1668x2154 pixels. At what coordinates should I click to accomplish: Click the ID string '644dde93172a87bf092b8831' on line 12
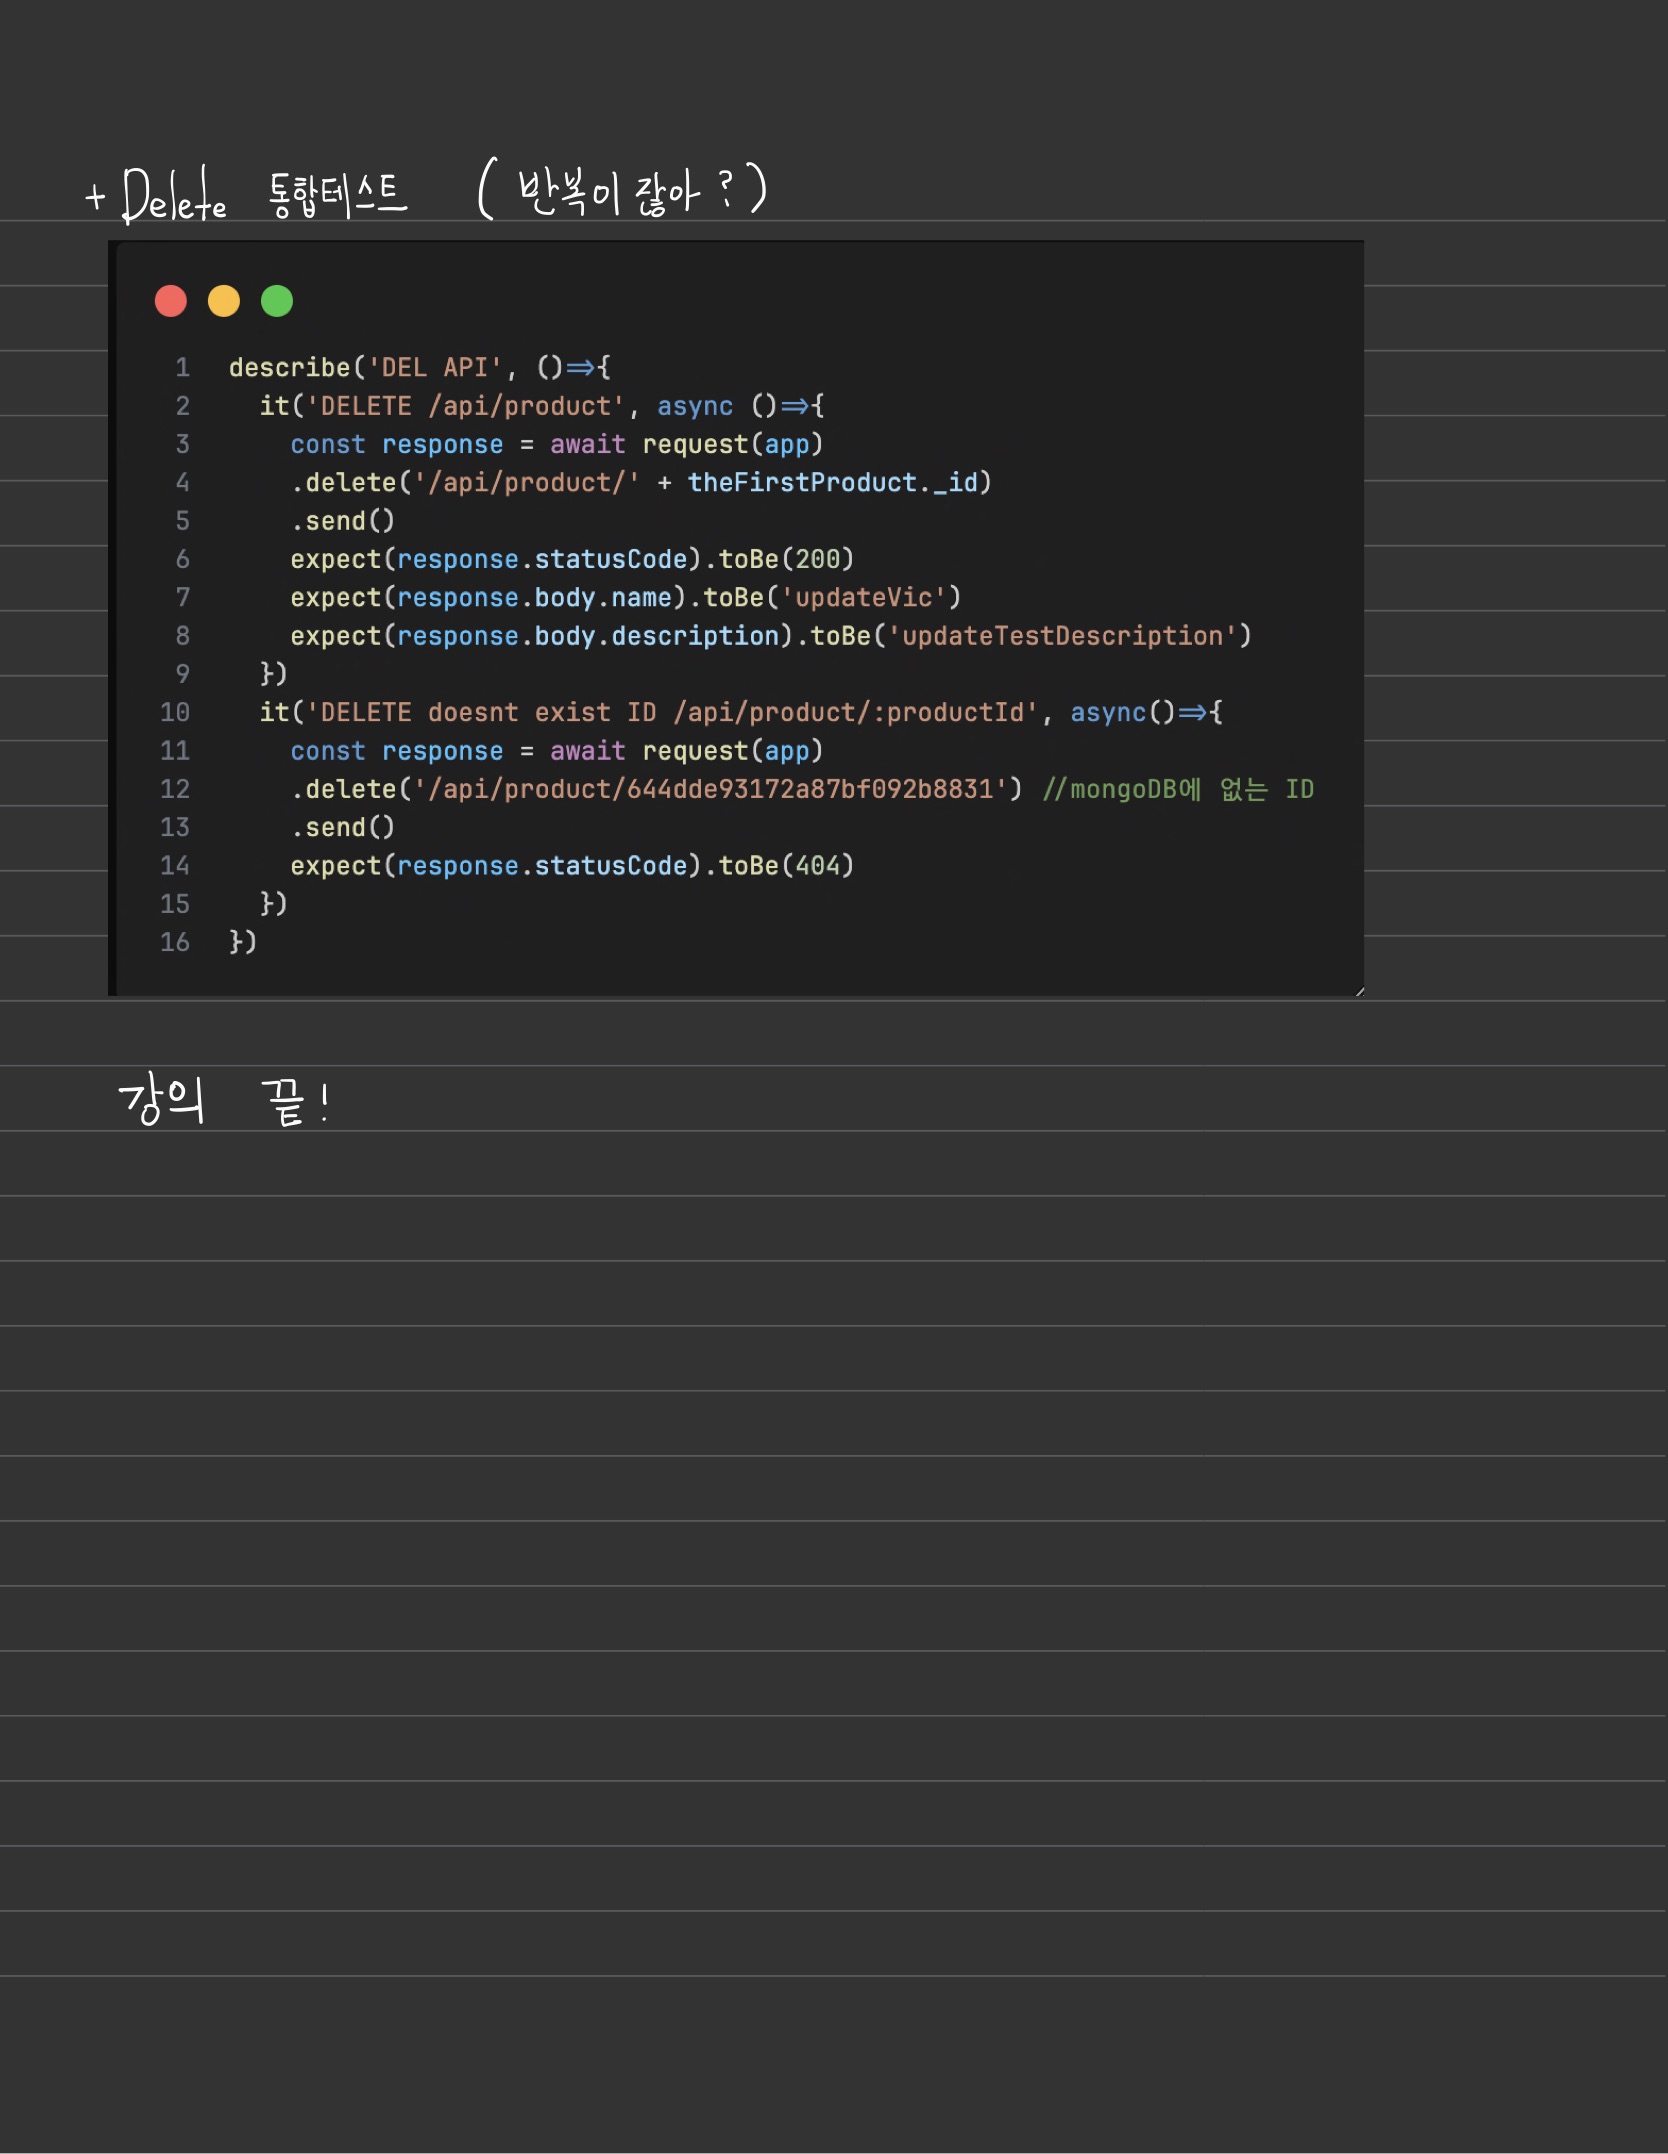[x=809, y=789]
